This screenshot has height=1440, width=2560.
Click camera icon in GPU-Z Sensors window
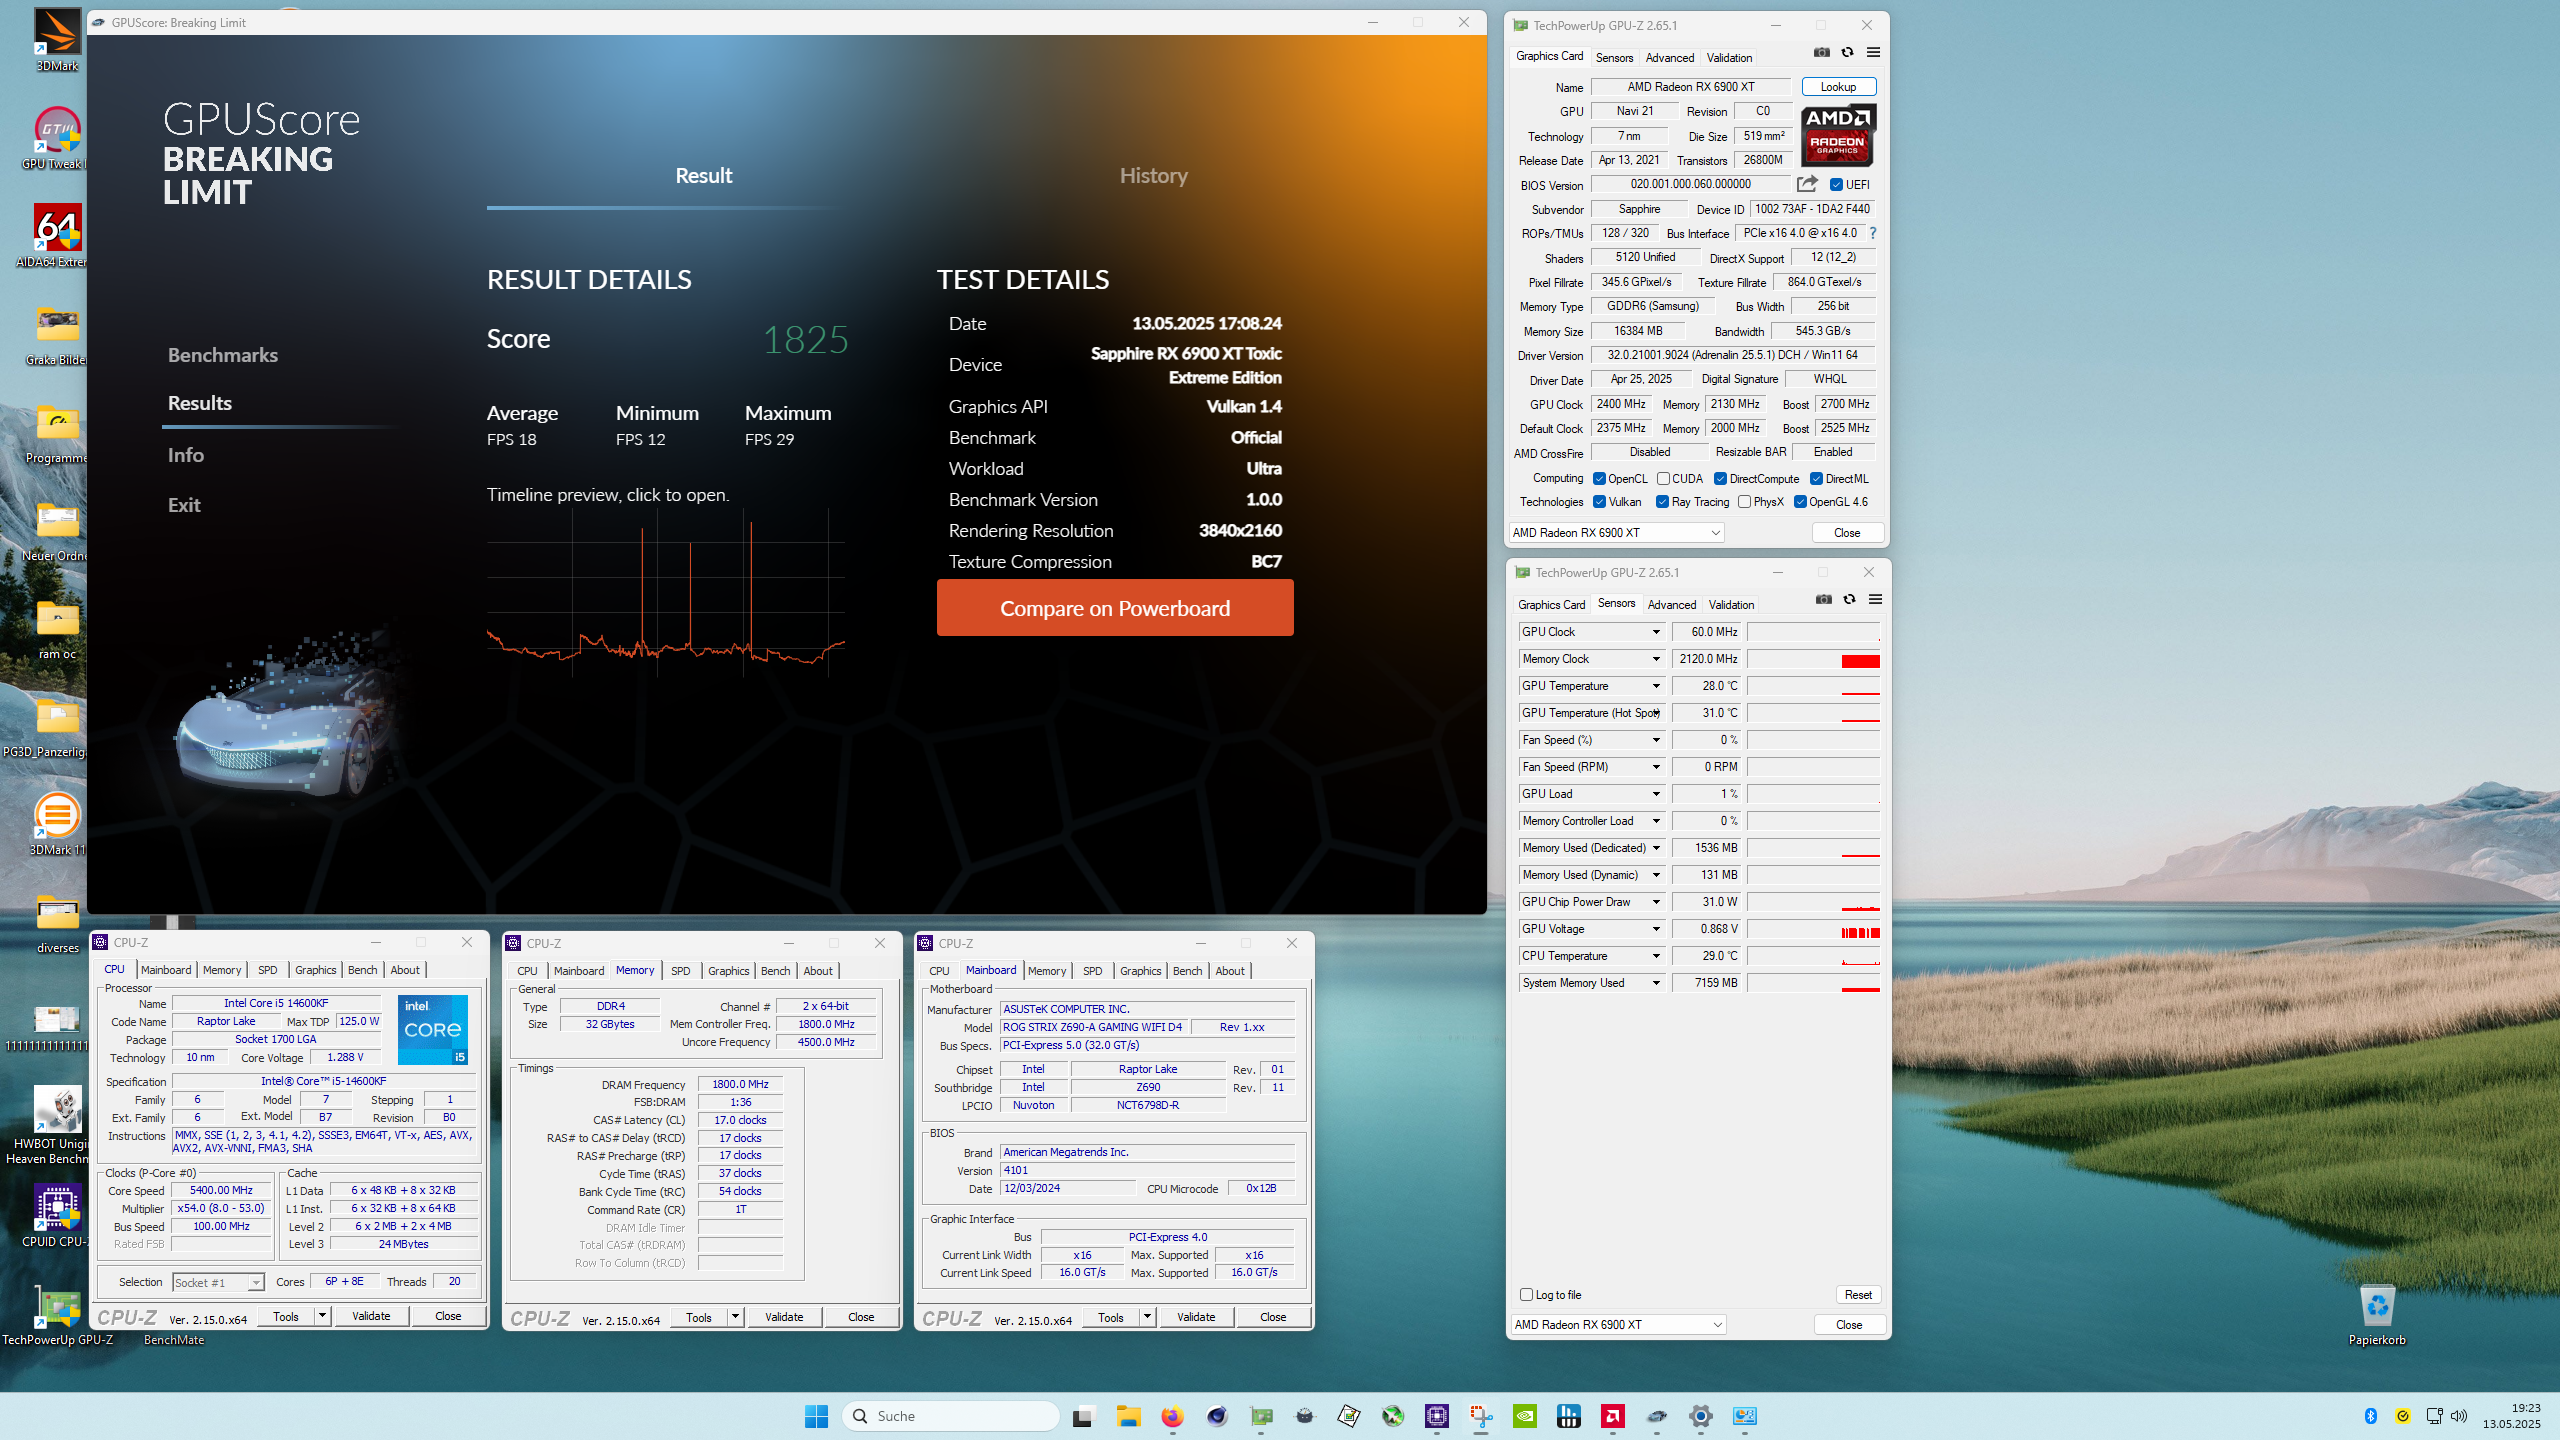coord(1824,600)
